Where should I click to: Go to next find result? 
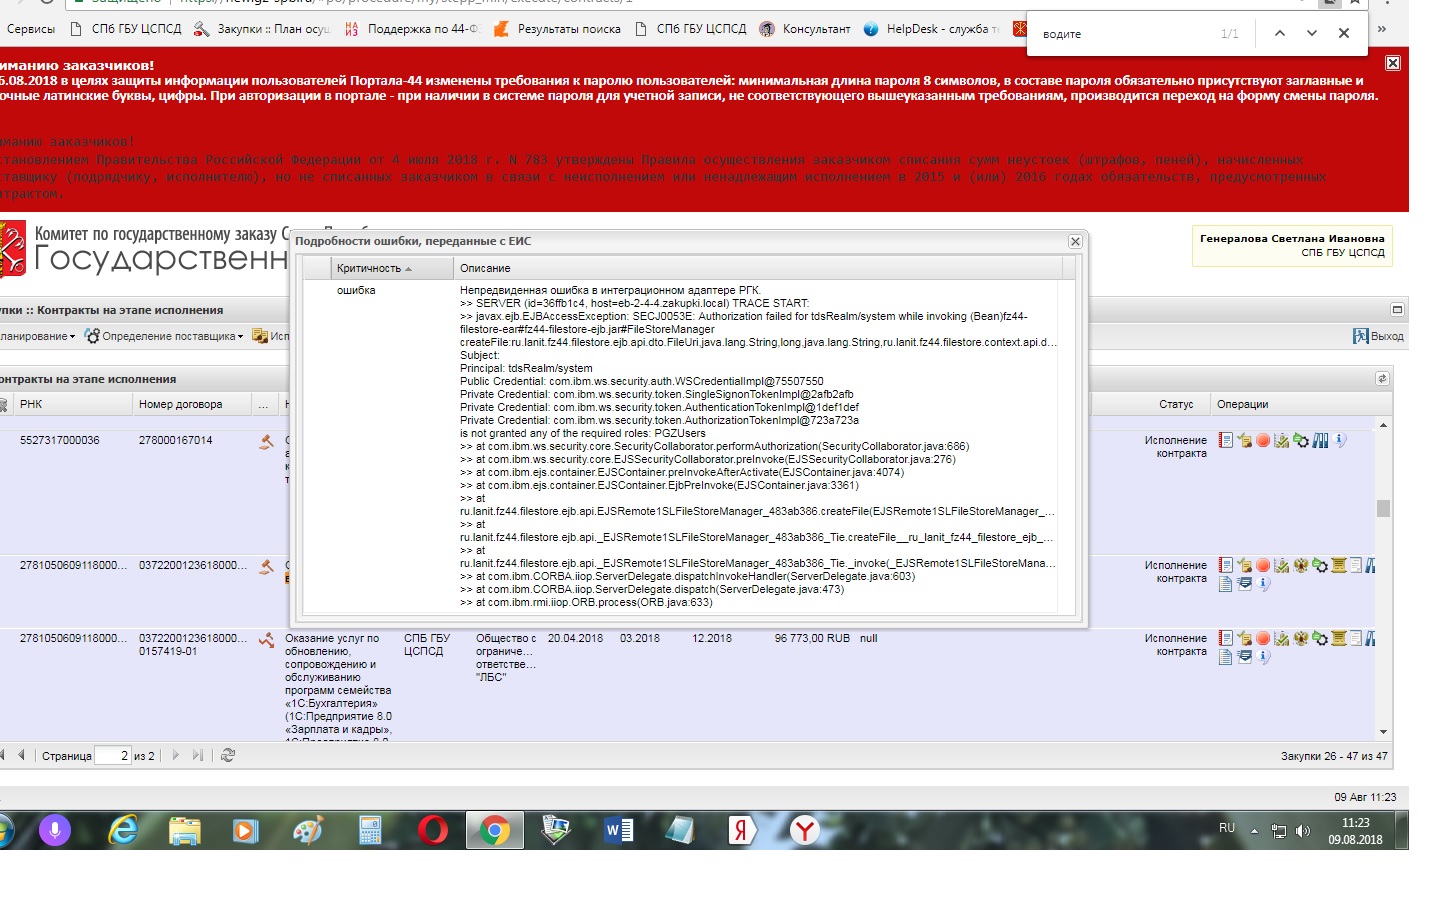[x=1311, y=33]
